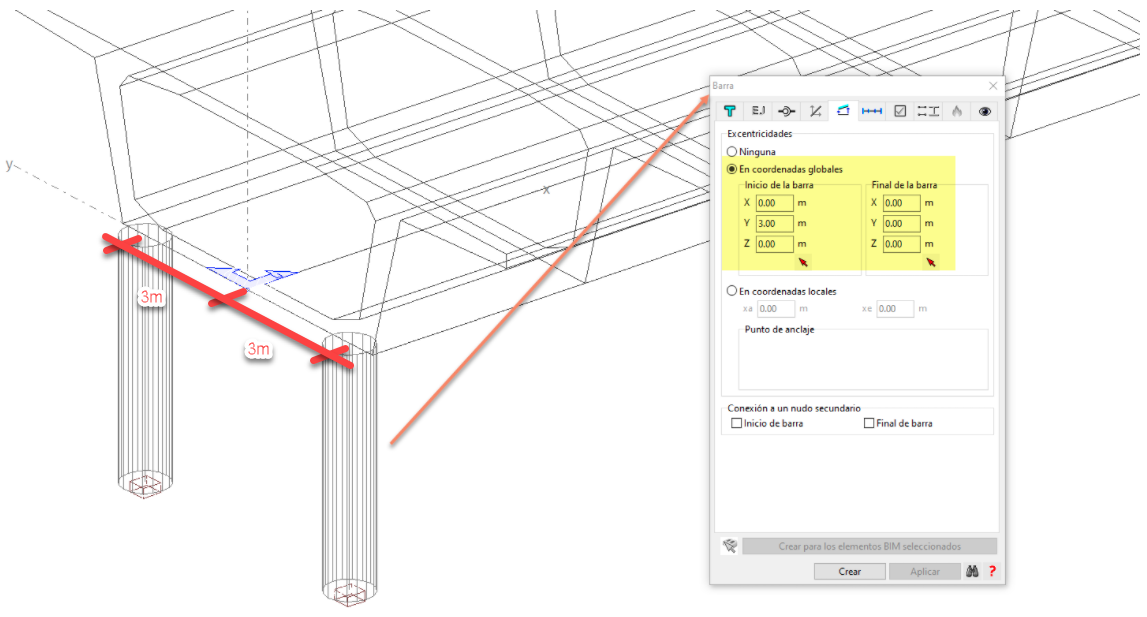The height and width of the screenshot is (617, 1147).
Task: Click the X field under Final de la barra
Action: point(901,203)
